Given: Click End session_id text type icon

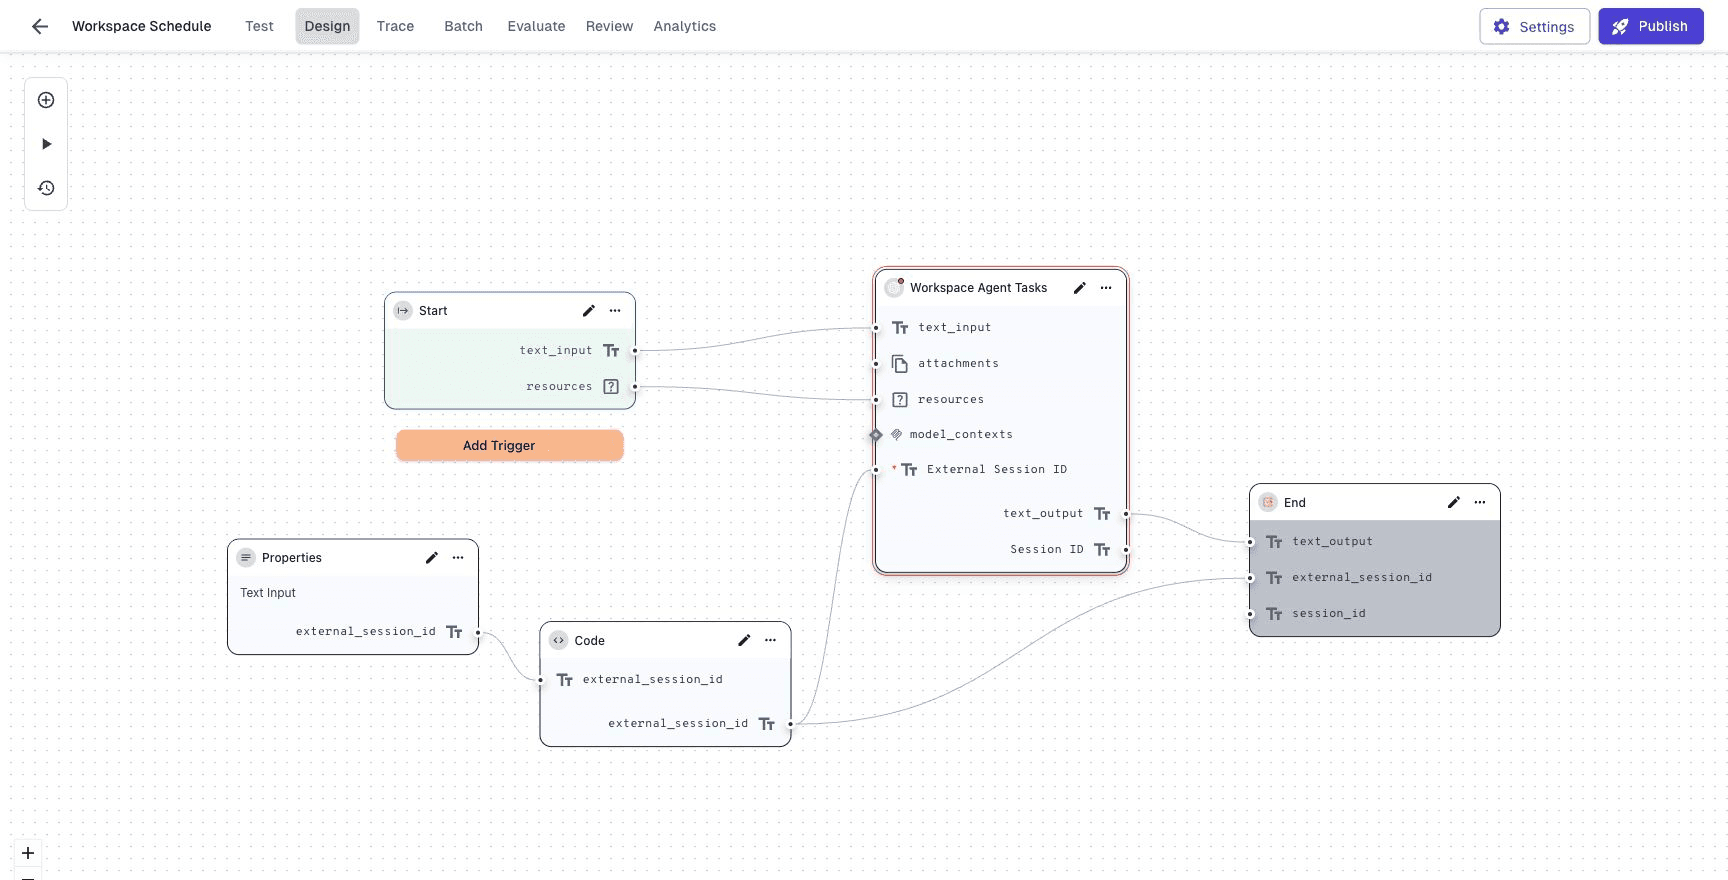Looking at the screenshot, I should 1274,614.
